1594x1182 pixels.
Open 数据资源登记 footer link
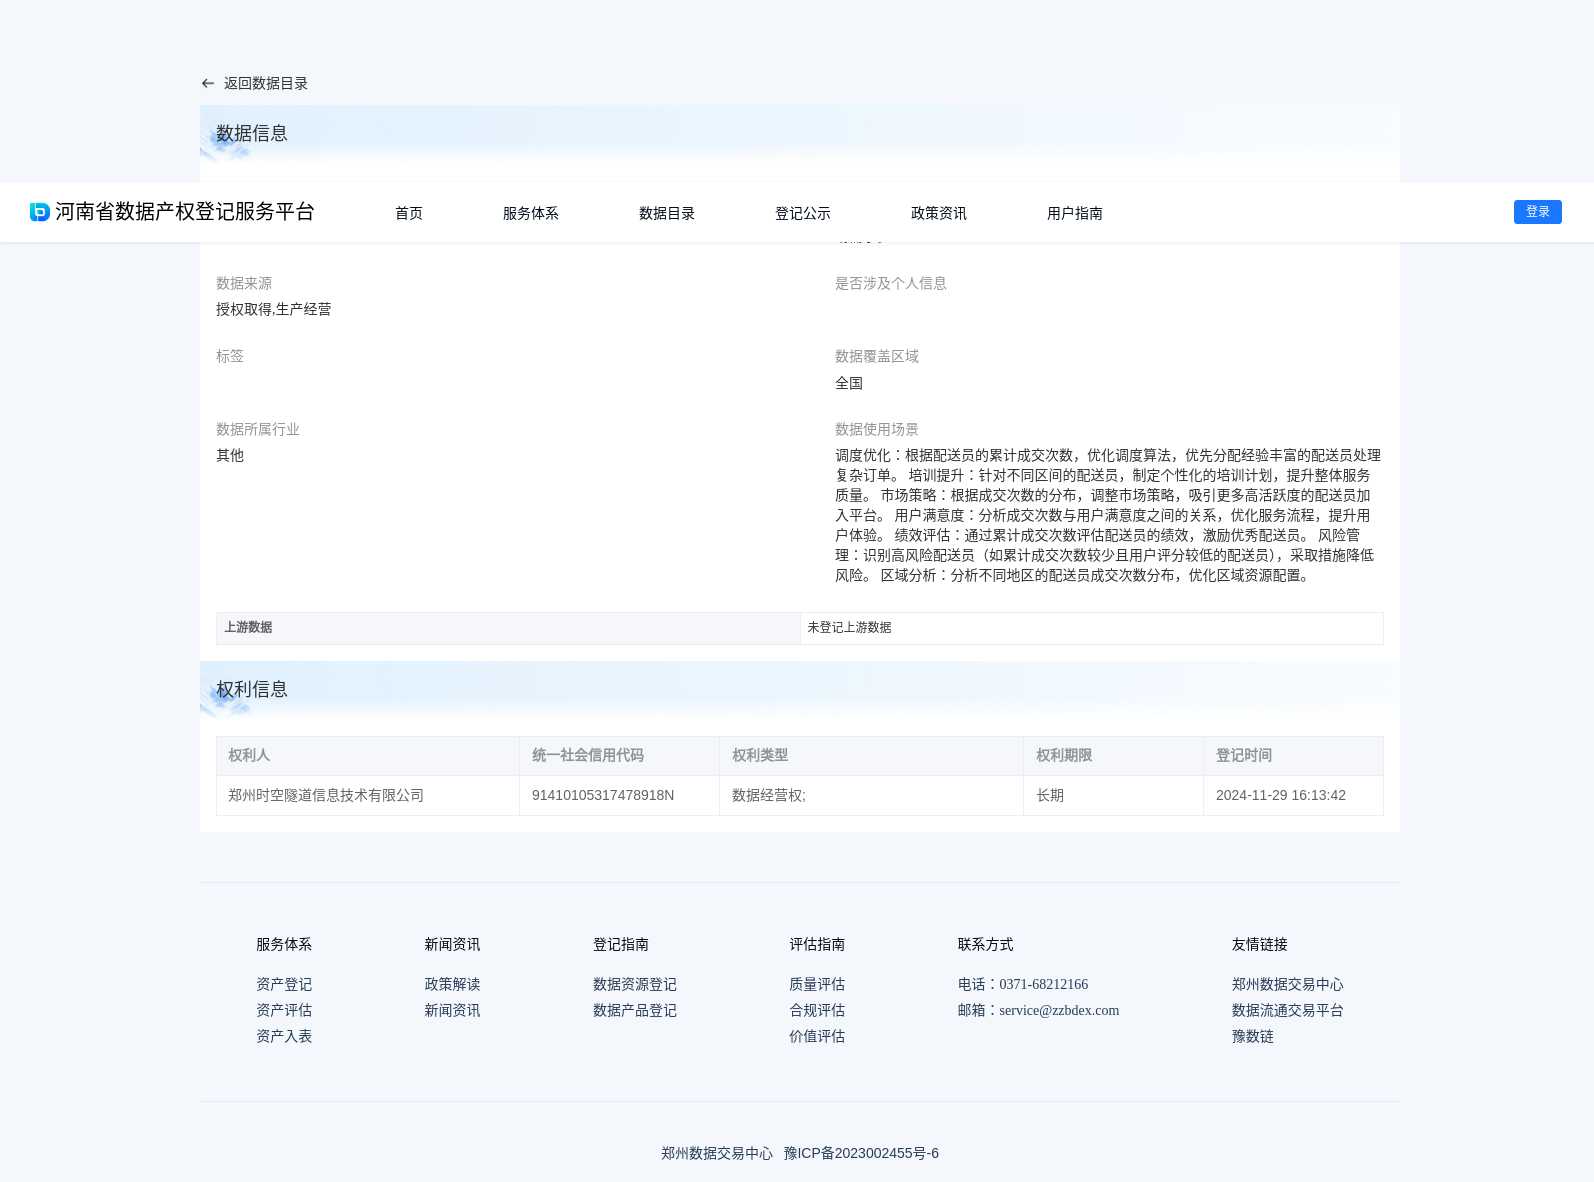coord(635,985)
